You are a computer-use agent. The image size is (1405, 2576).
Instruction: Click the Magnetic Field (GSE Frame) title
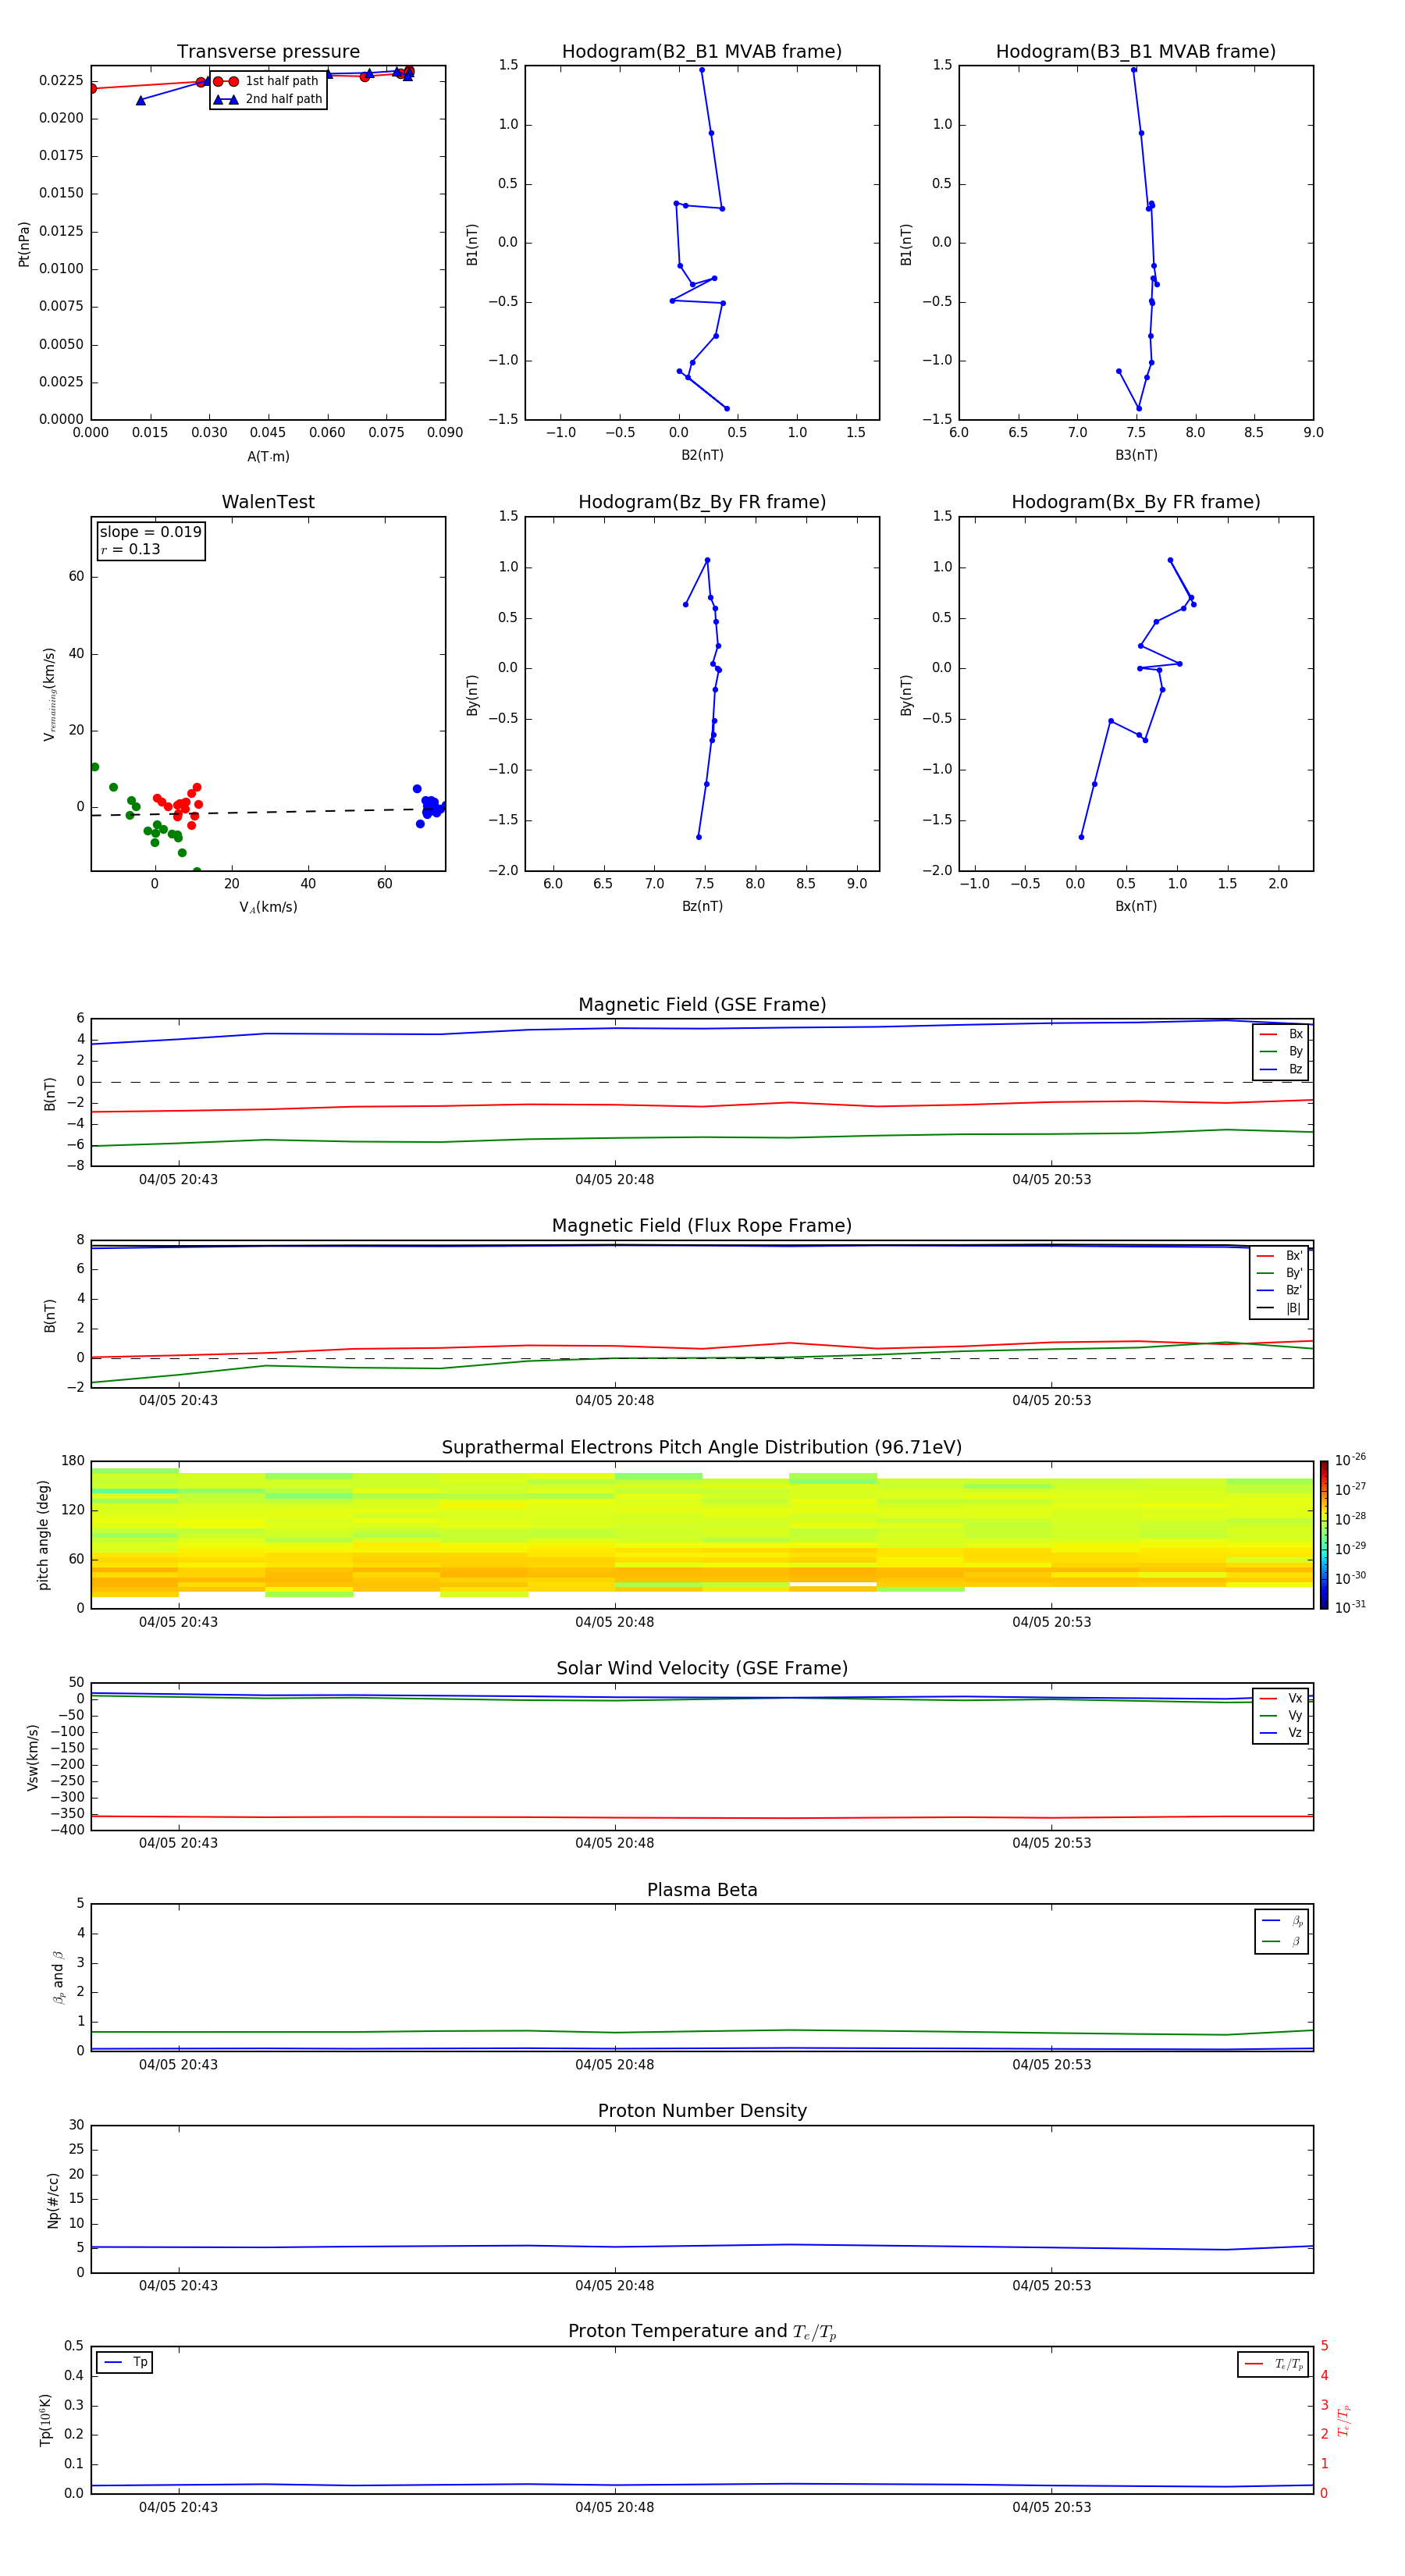click(701, 1005)
